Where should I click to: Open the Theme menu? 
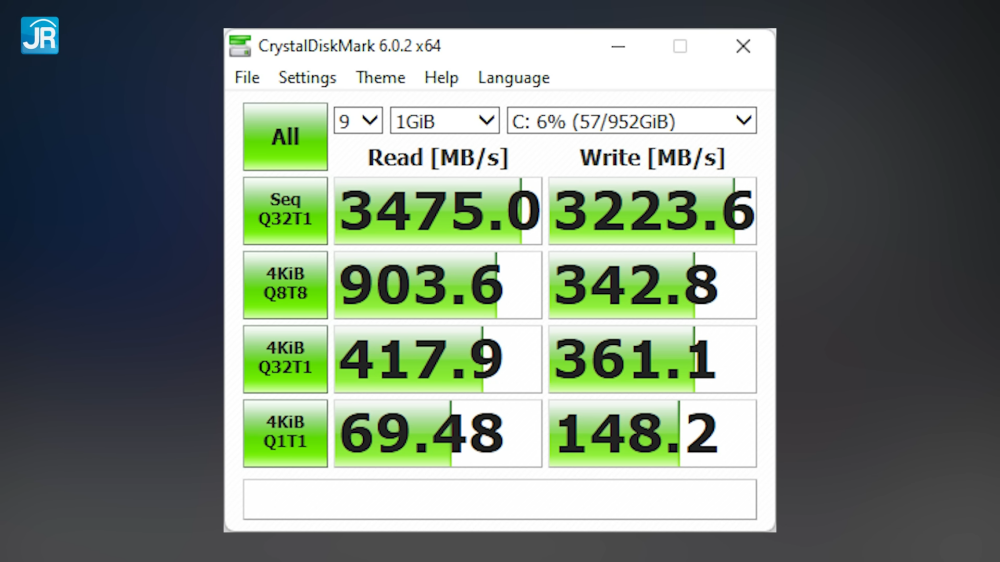(x=380, y=78)
